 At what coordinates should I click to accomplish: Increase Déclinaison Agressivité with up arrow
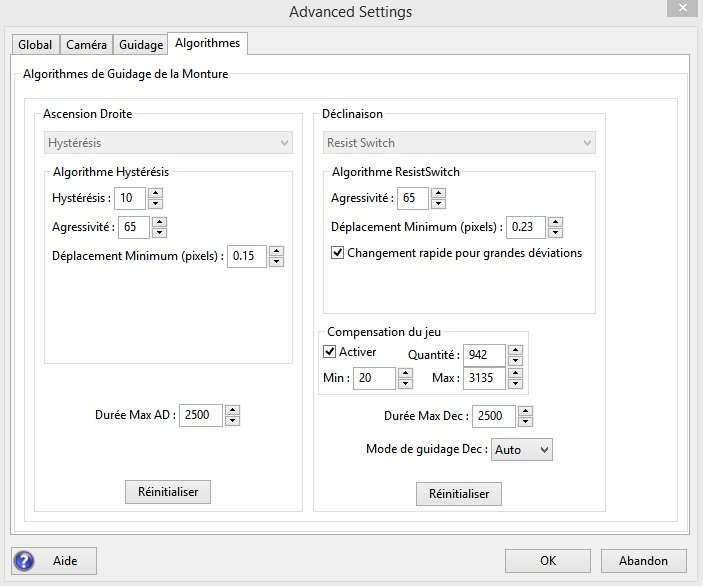click(438, 193)
